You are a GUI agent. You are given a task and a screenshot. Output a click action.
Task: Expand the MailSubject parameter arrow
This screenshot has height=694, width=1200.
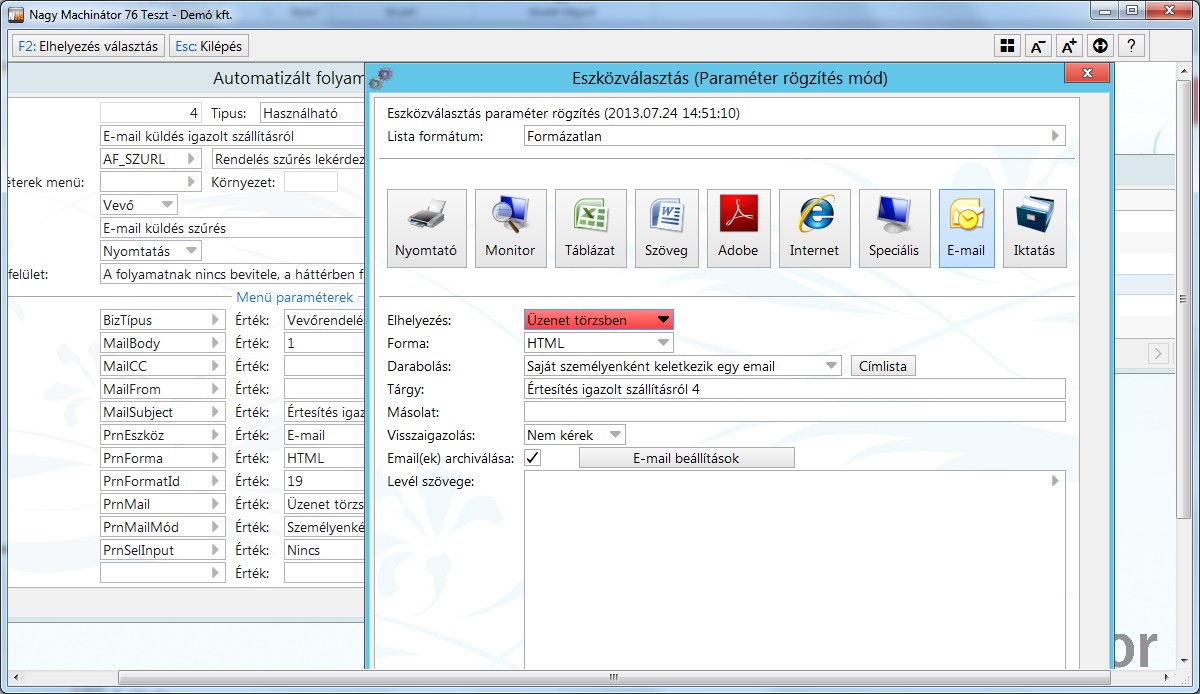(x=216, y=412)
